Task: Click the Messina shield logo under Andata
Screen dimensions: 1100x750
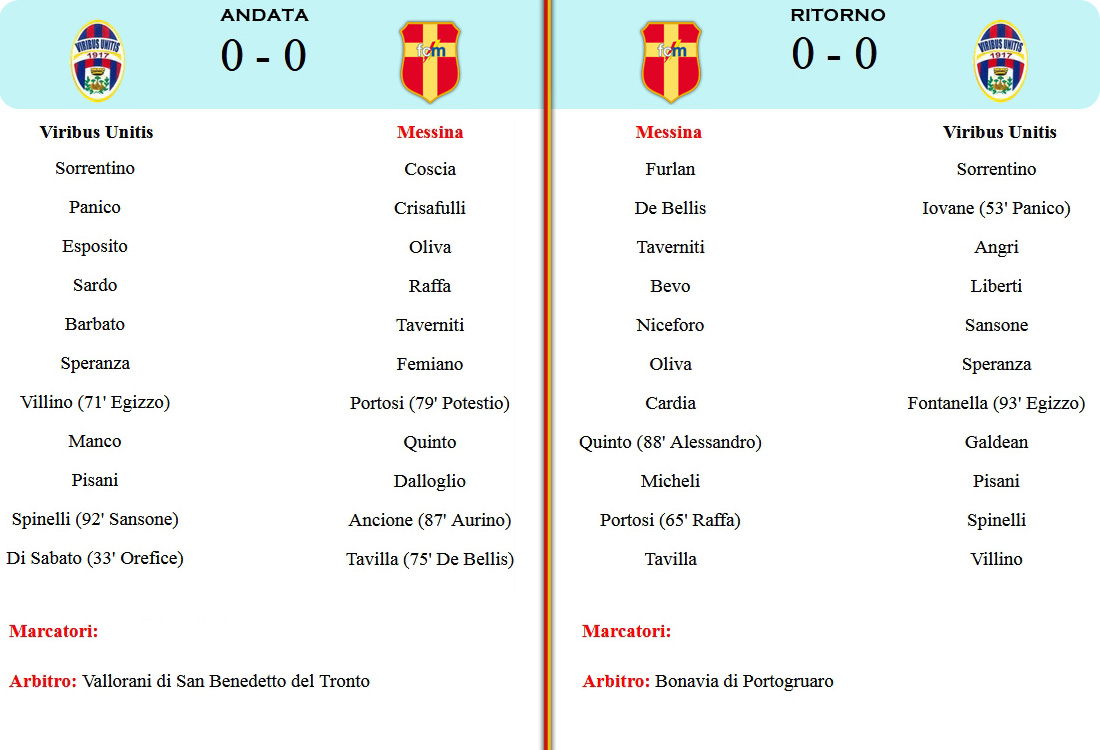Action: 430,62
